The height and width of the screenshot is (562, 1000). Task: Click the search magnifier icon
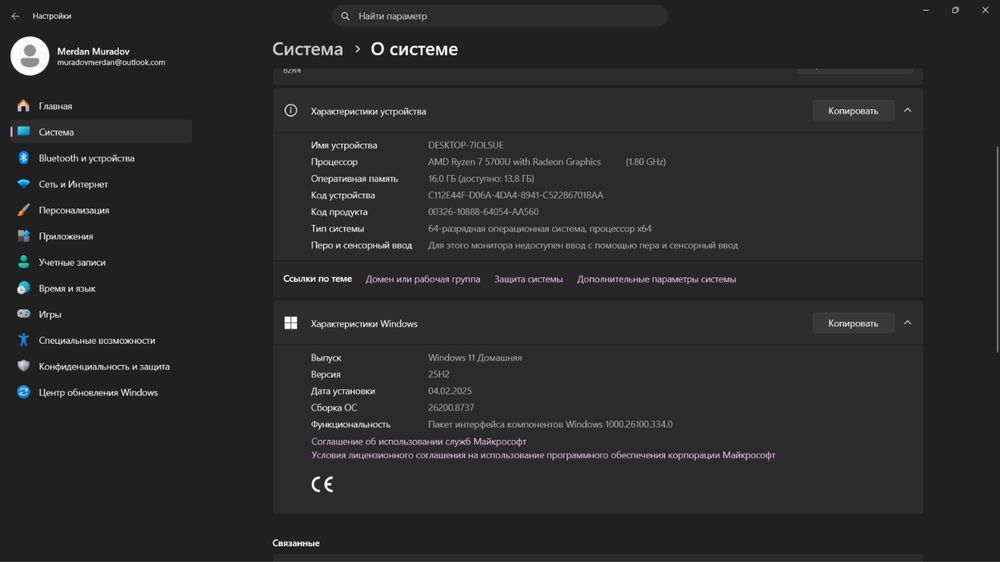point(345,16)
